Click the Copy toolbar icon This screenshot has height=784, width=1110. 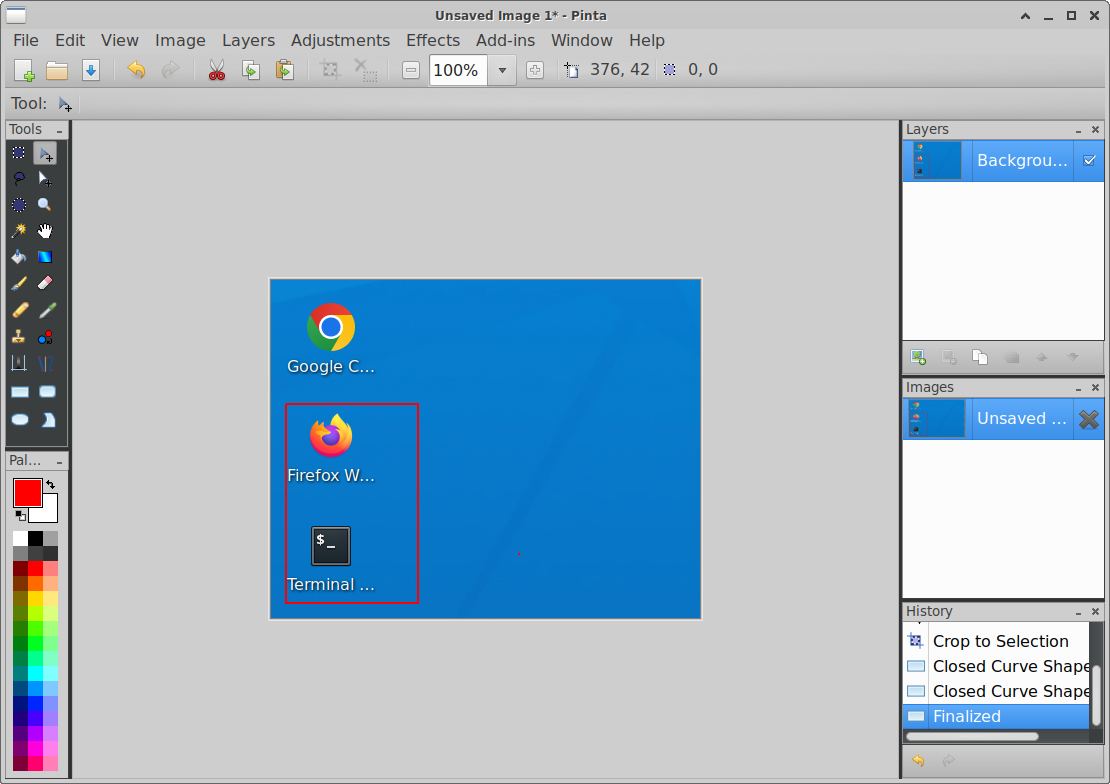[x=251, y=70]
